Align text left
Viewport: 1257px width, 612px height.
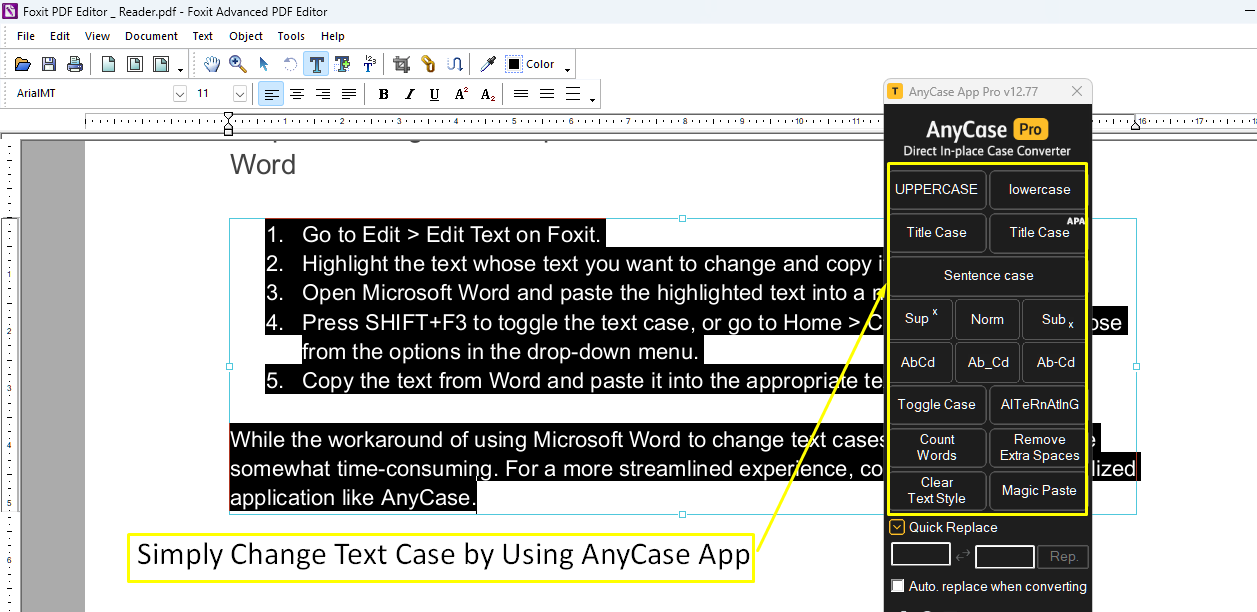[x=271, y=94]
